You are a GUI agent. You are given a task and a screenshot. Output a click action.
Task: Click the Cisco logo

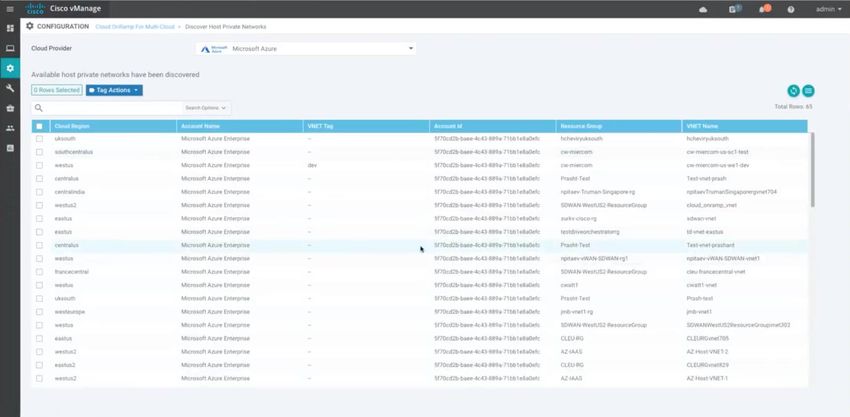(x=35, y=9)
